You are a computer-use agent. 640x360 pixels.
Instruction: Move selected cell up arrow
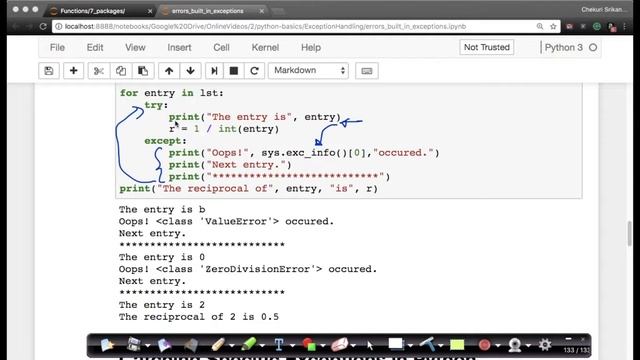point(169,71)
